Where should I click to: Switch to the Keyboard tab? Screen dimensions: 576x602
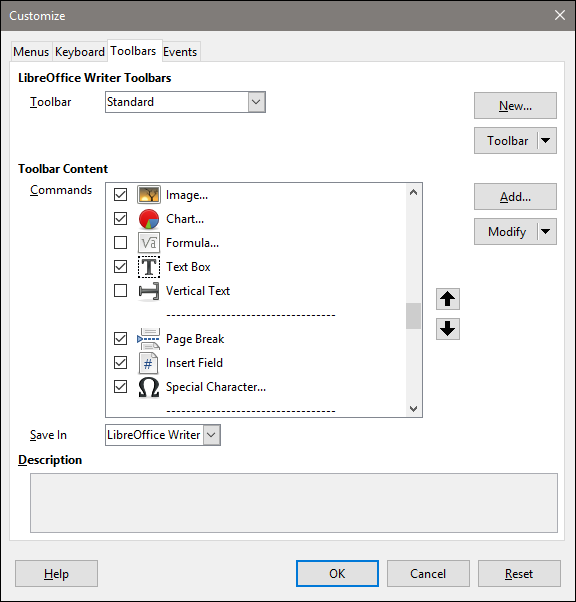(x=80, y=52)
